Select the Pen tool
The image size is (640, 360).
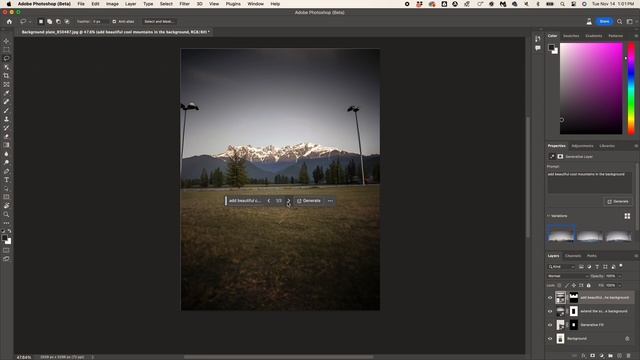pos(6,171)
